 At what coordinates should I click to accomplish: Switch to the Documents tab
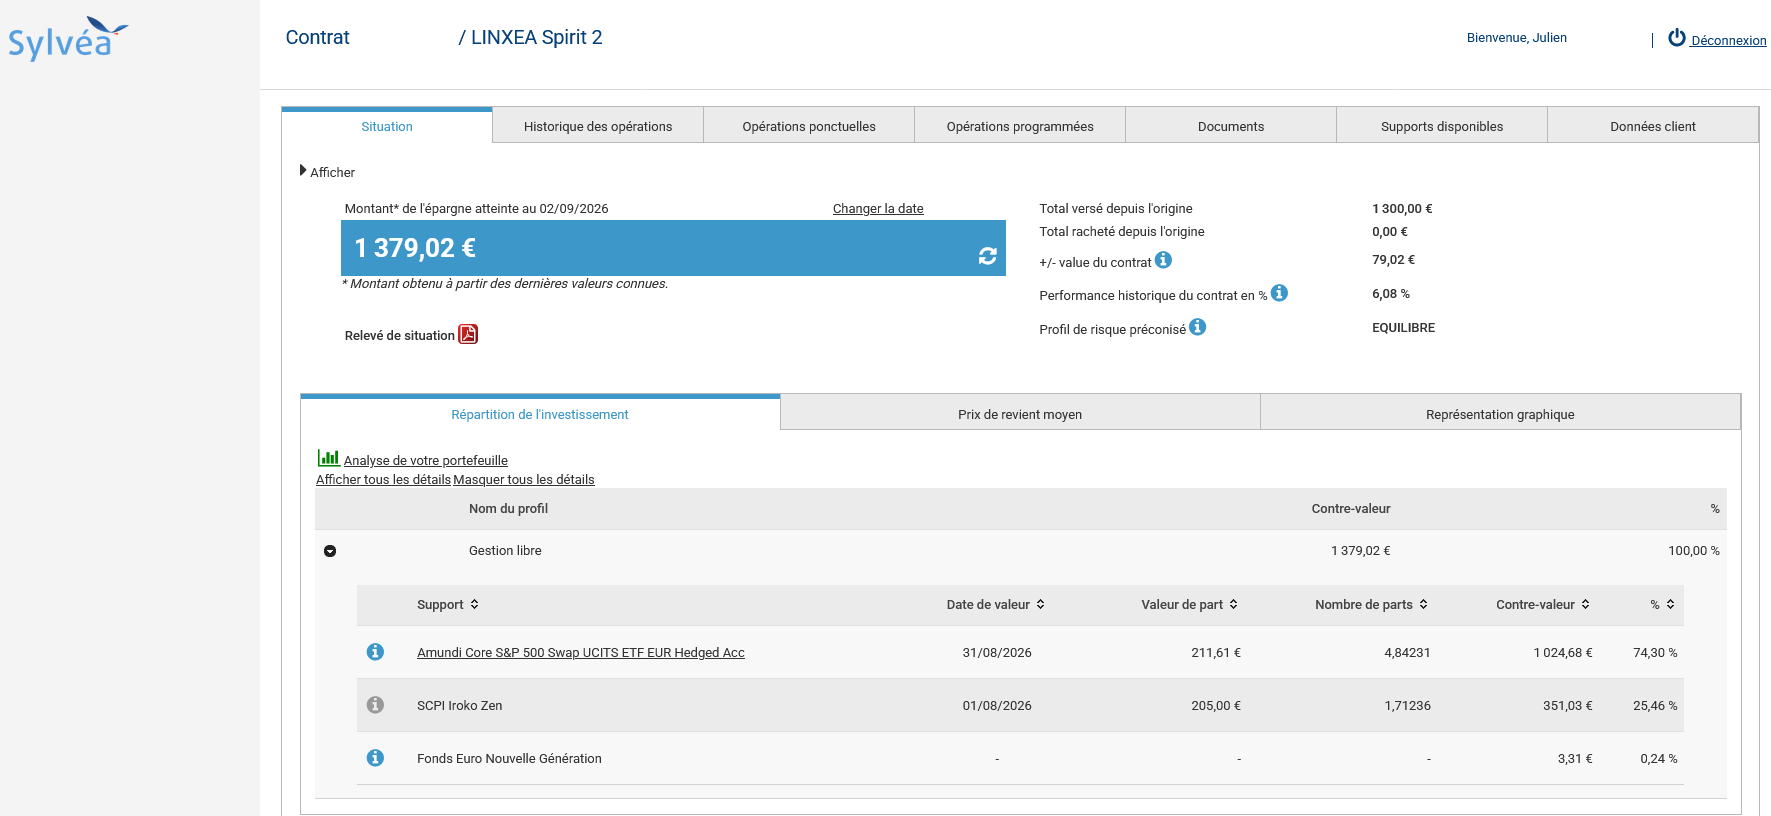tap(1231, 126)
